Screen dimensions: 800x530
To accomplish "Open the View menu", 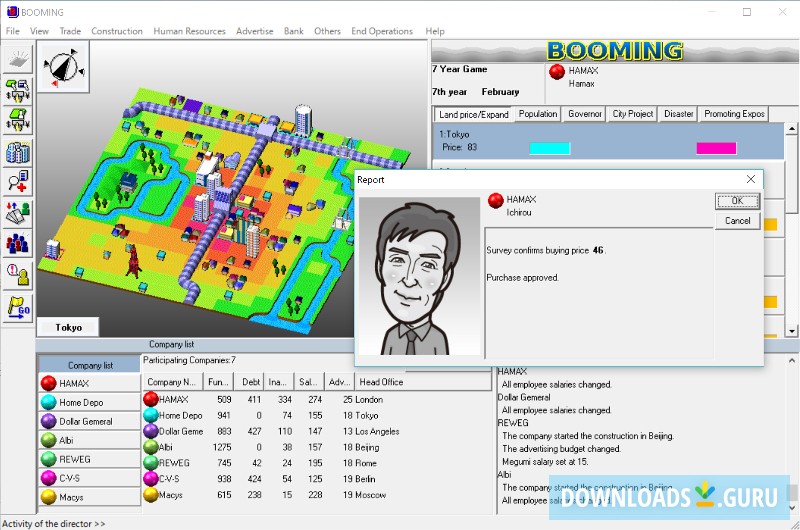I will click(39, 31).
